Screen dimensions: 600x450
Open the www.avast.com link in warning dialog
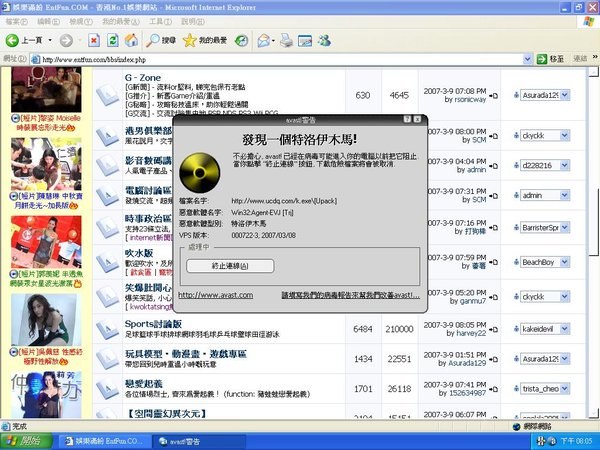(215, 295)
